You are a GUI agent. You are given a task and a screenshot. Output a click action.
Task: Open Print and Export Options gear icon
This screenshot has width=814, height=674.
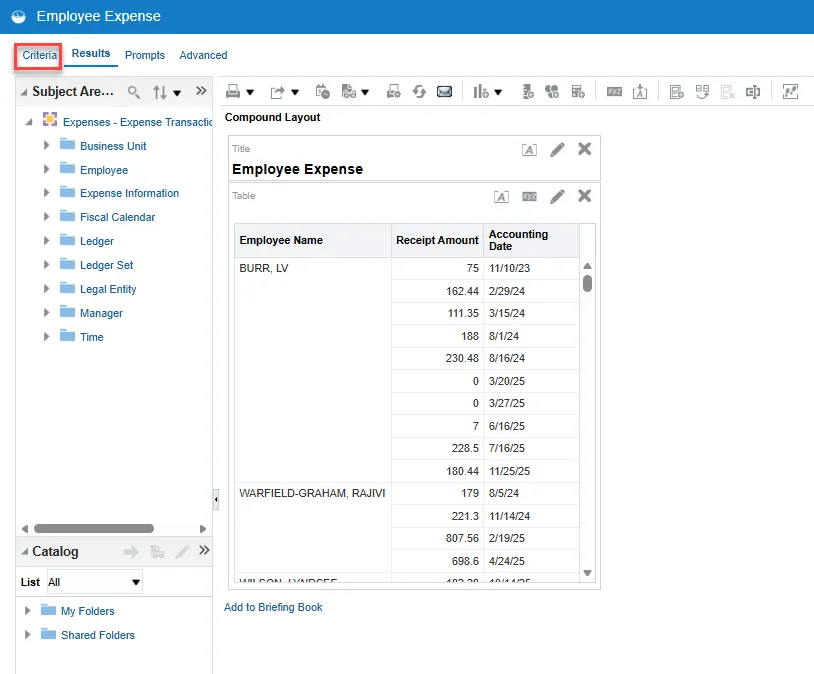394,92
